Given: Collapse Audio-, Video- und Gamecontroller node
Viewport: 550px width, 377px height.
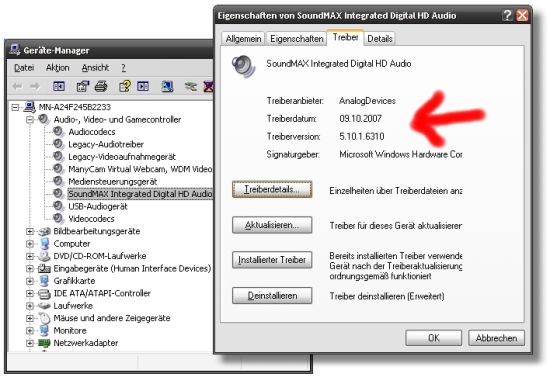Looking at the screenshot, I should tap(30, 120).
